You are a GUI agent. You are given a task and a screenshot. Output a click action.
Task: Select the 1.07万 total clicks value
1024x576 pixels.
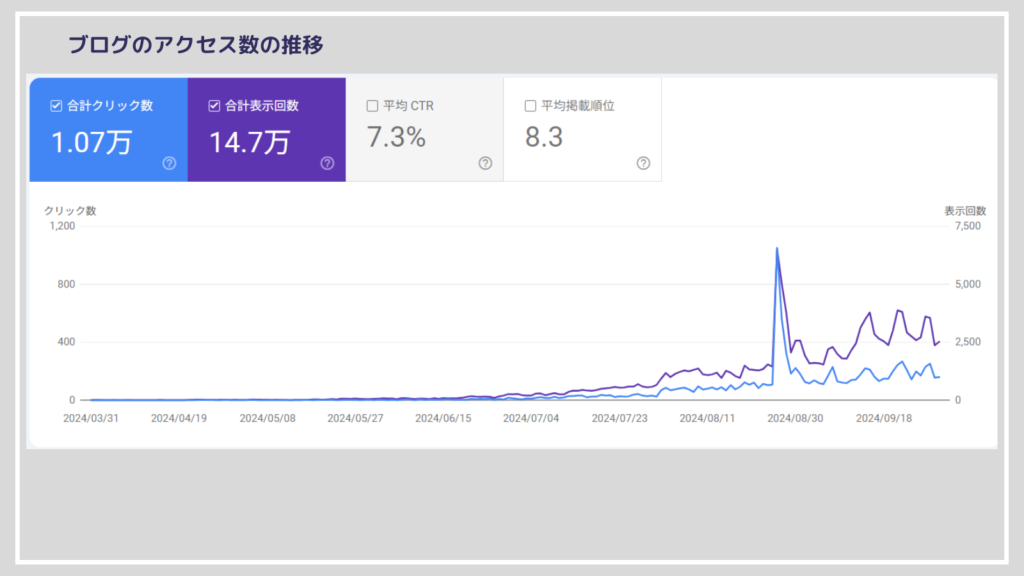pyautogui.click(x=91, y=142)
